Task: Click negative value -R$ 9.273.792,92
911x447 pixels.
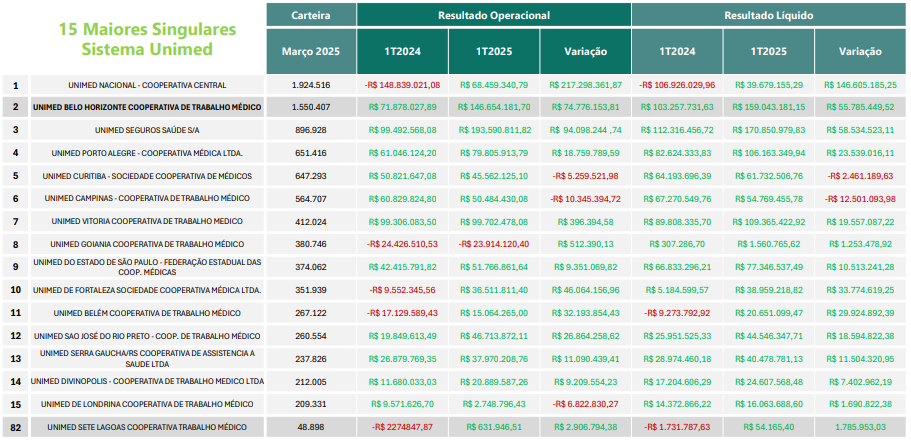Action: point(677,313)
